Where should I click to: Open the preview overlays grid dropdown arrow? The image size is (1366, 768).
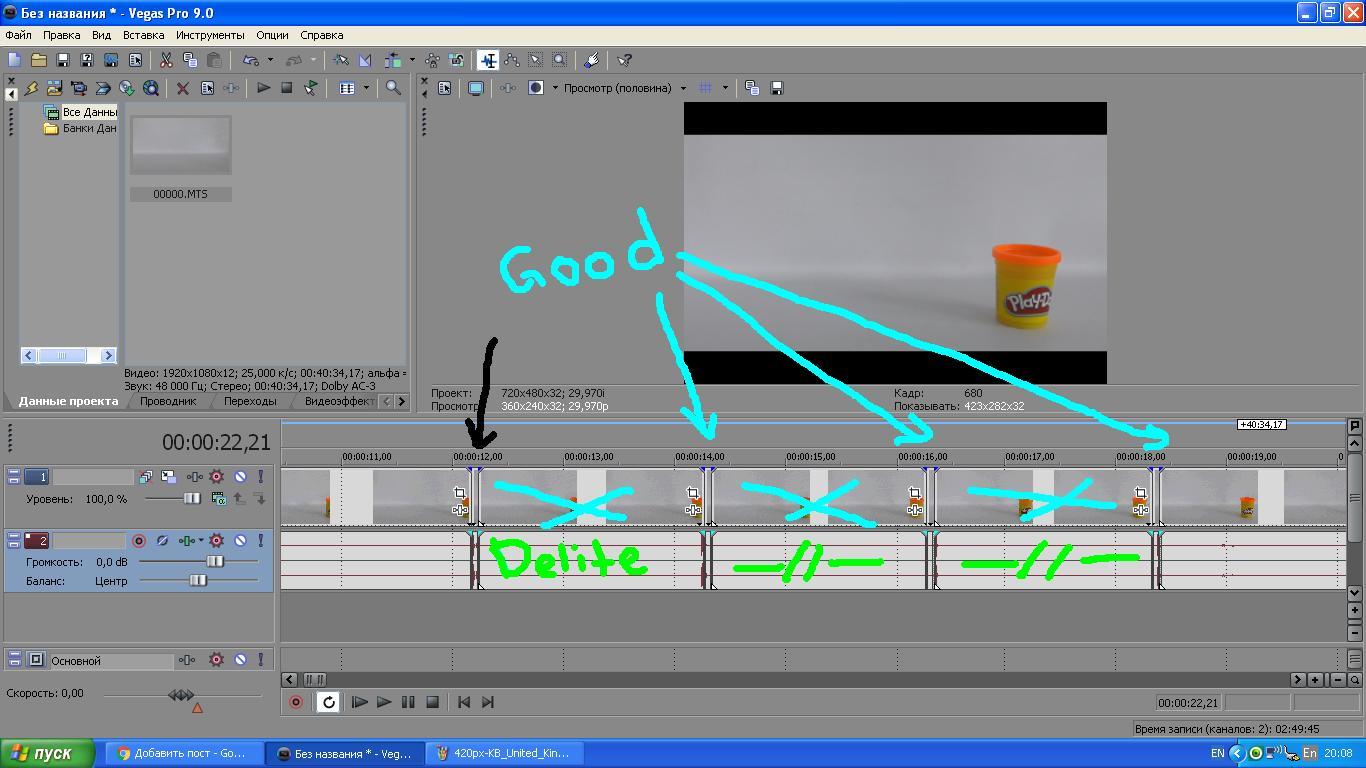(x=725, y=88)
